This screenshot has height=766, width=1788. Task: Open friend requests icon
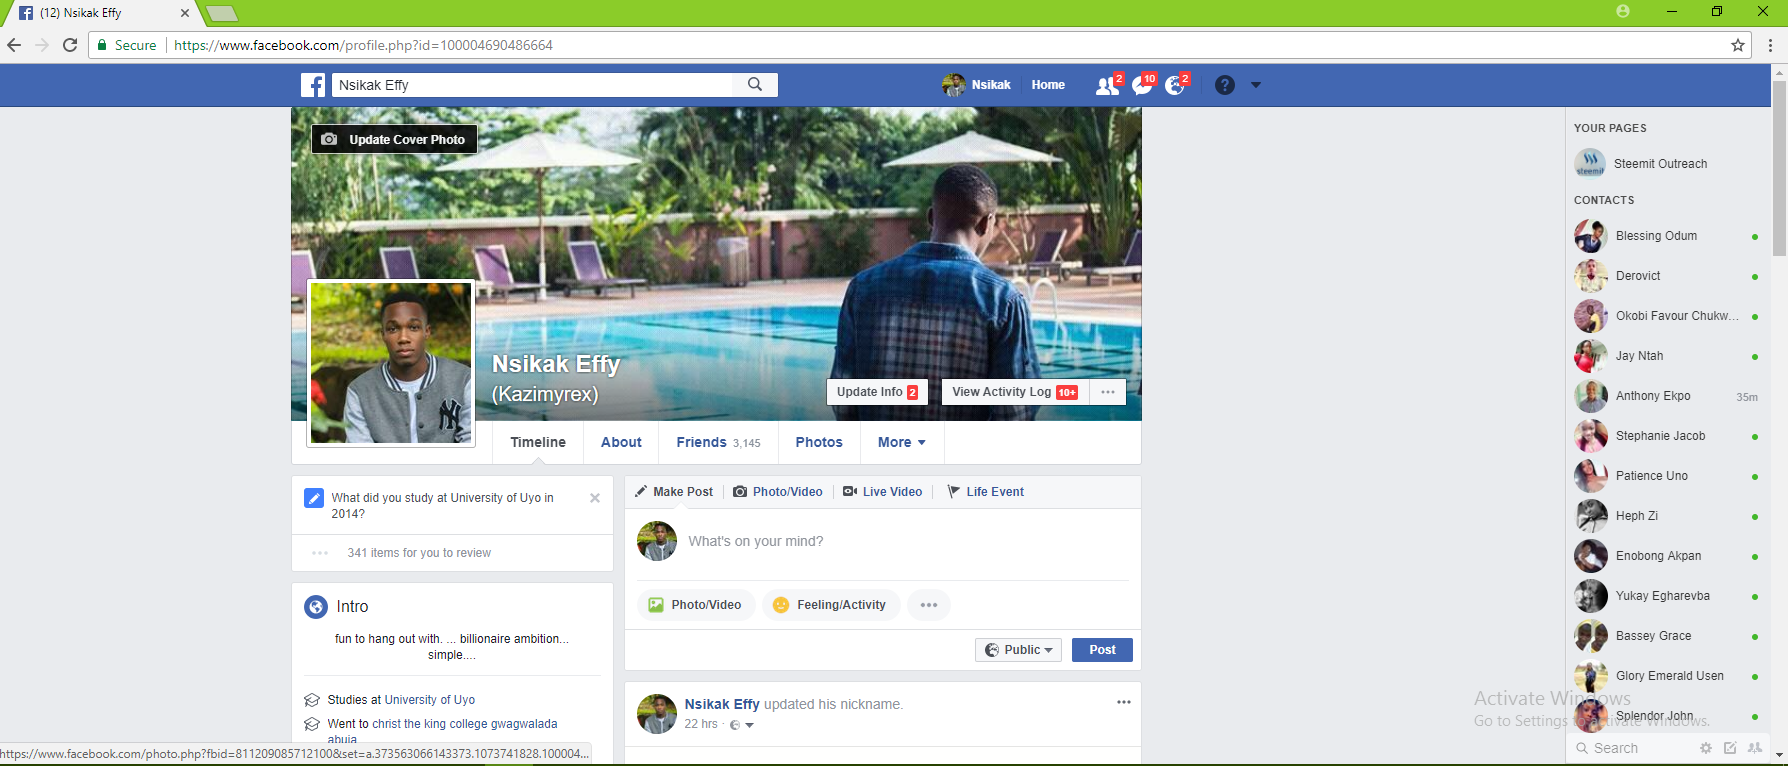pyautogui.click(x=1108, y=85)
